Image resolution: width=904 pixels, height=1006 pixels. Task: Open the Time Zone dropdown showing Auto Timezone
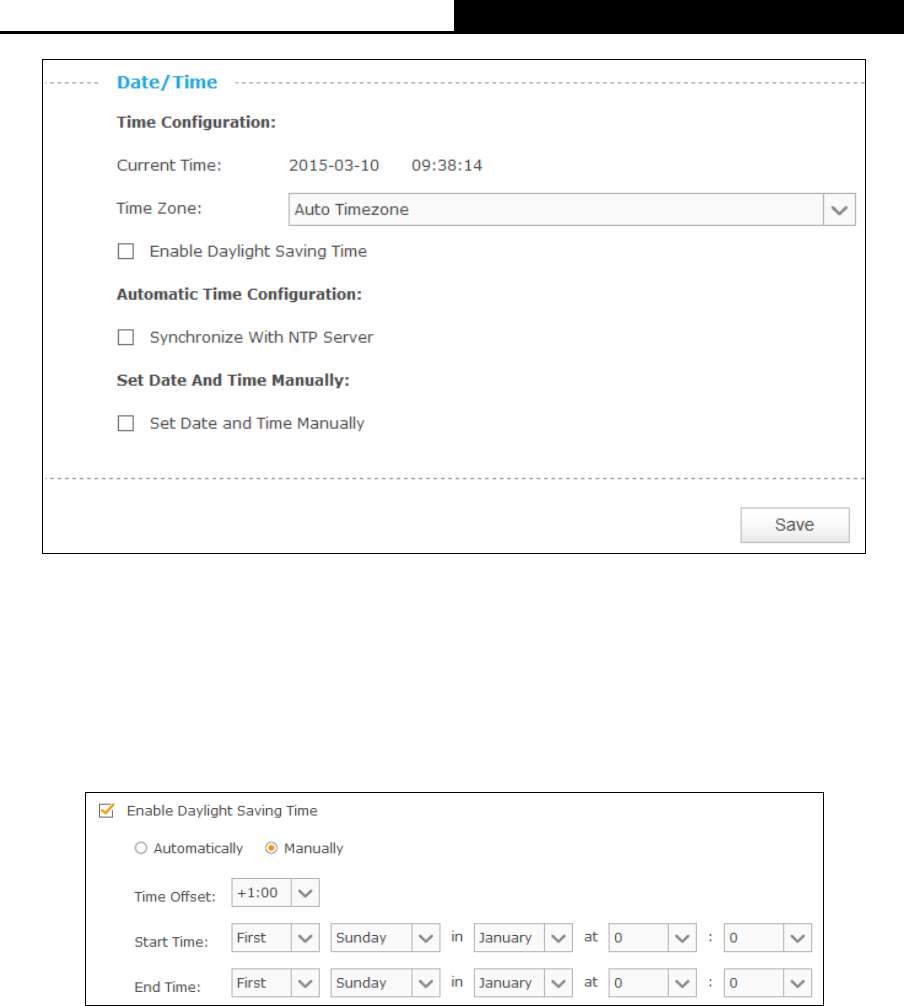(x=572, y=209)
